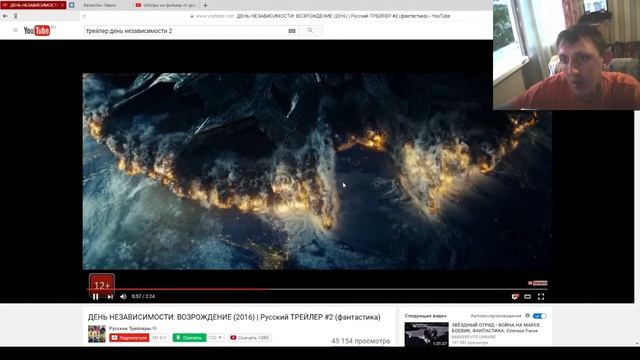640x360 pixels.
Task: Open ЗВЁЗДНЫЙ ОТРЯД - ВОЙНА НА МАРСЕ title
Action: click(496, 328)
